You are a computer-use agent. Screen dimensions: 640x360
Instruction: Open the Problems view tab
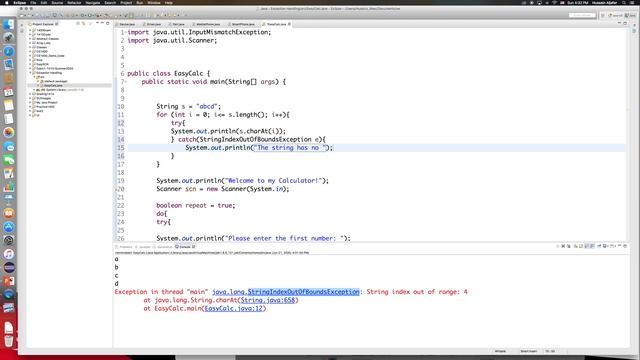click(125, 247)
